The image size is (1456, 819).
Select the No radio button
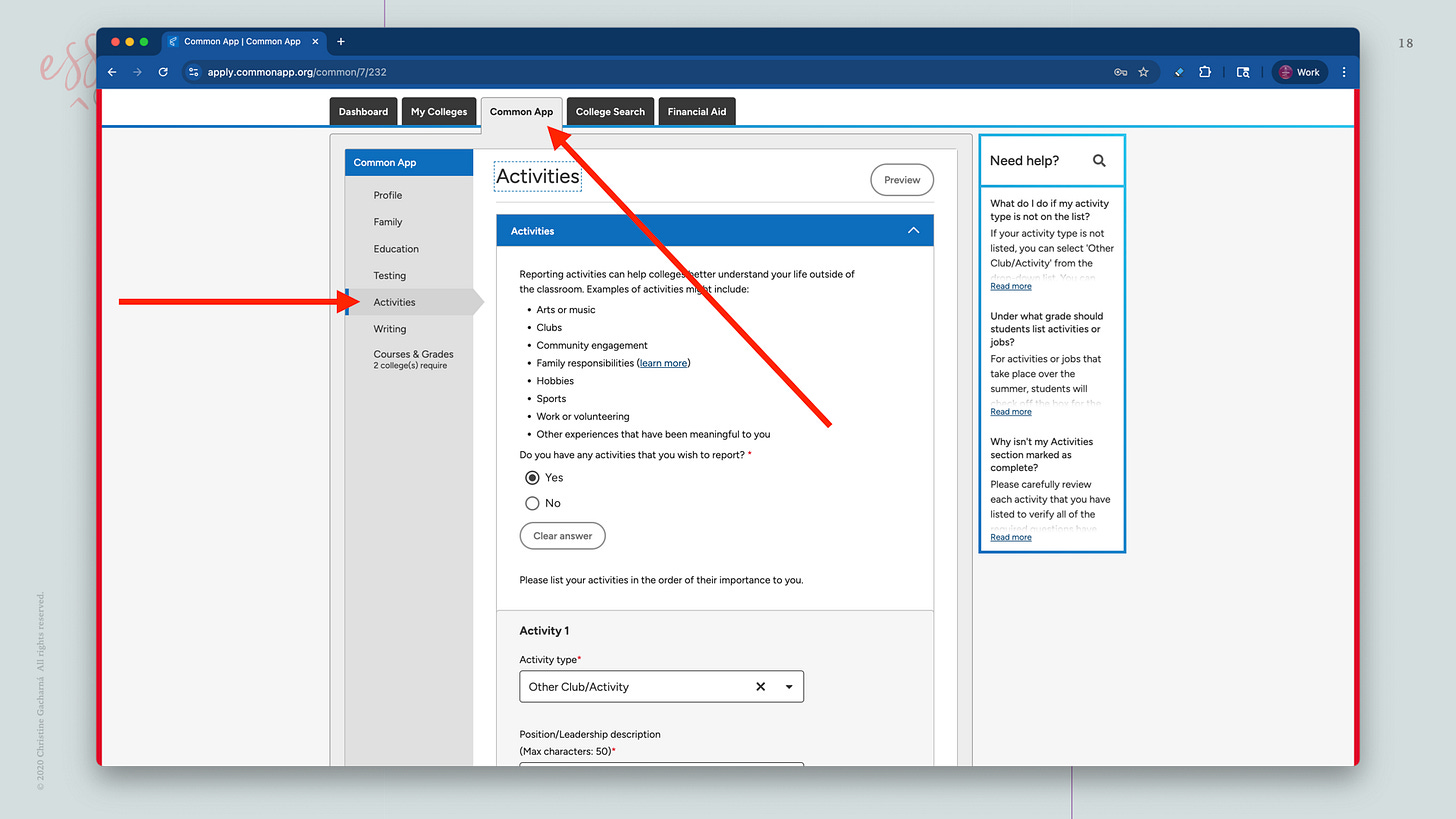(532, 503)
